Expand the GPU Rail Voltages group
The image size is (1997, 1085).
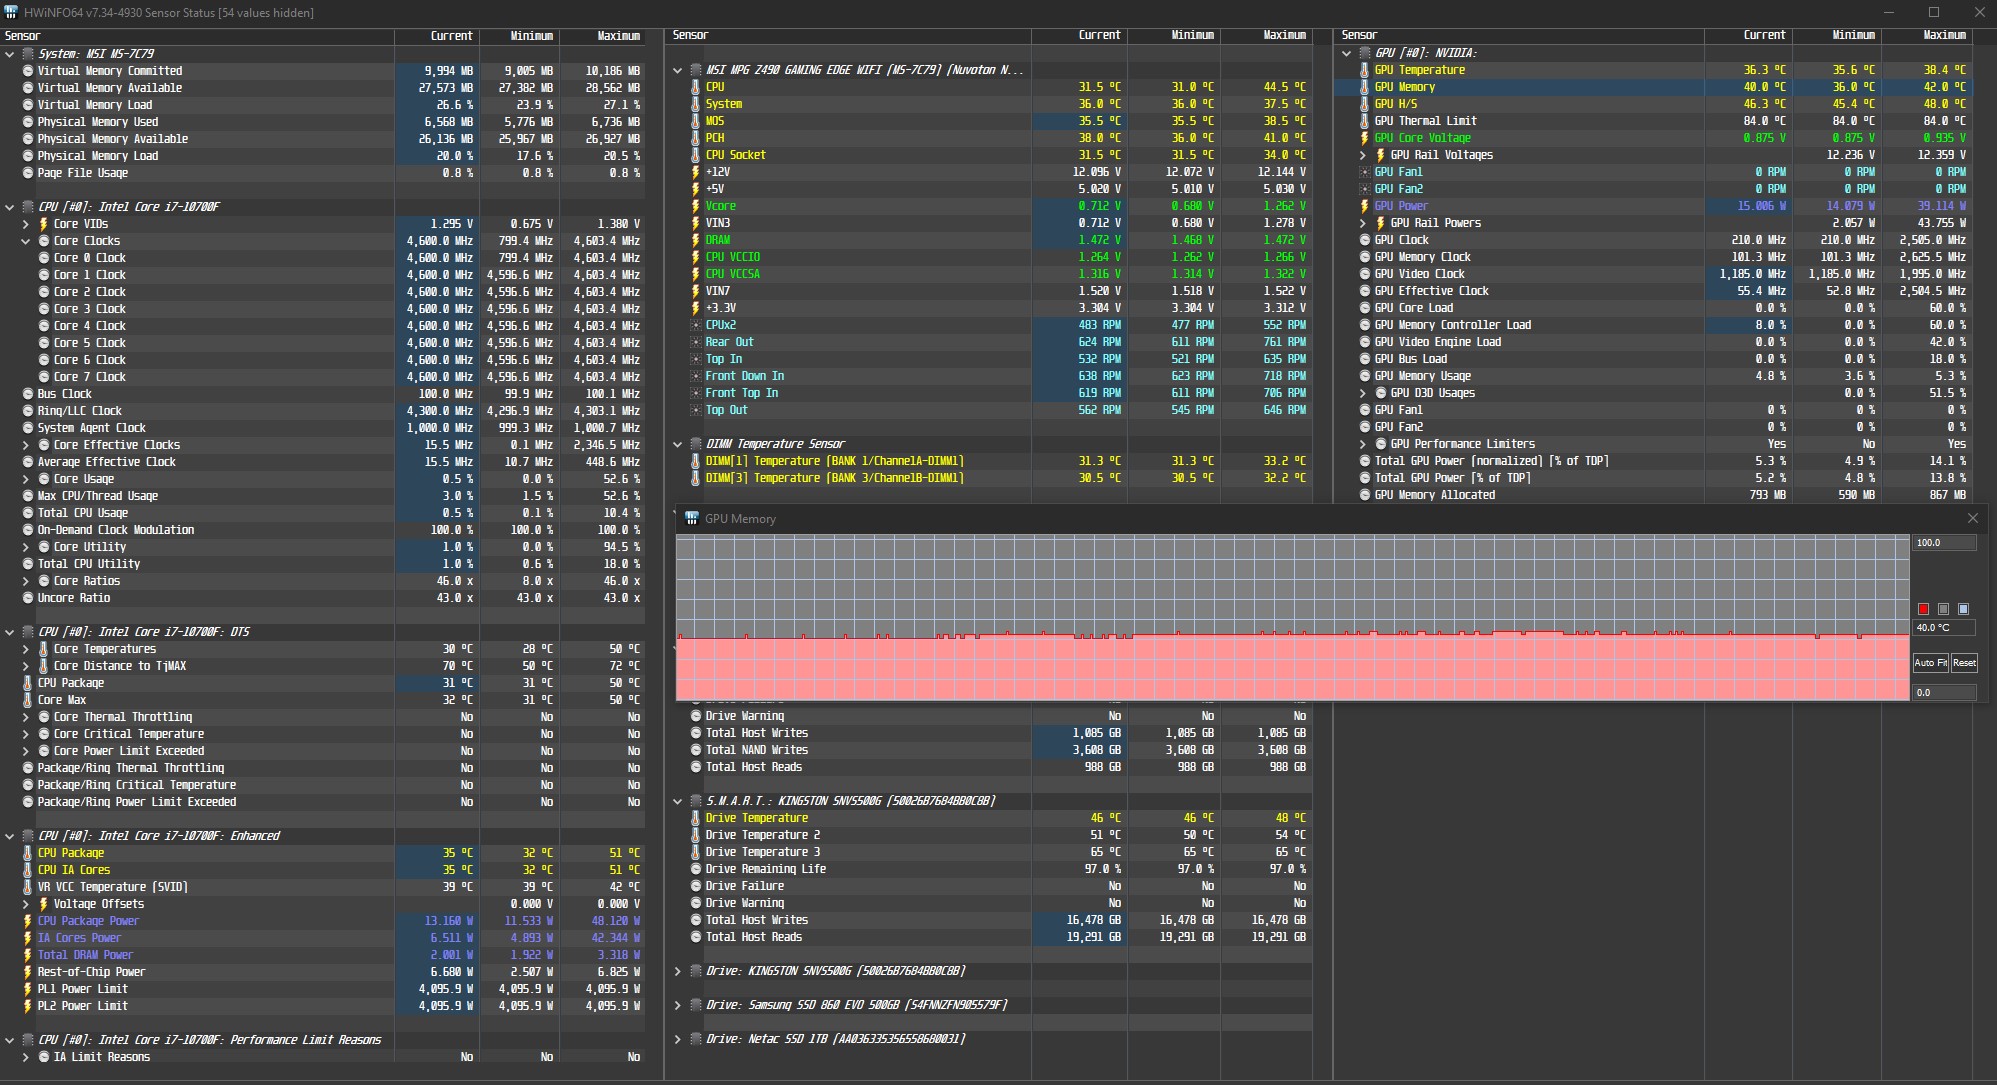[x=1363, y=155]
